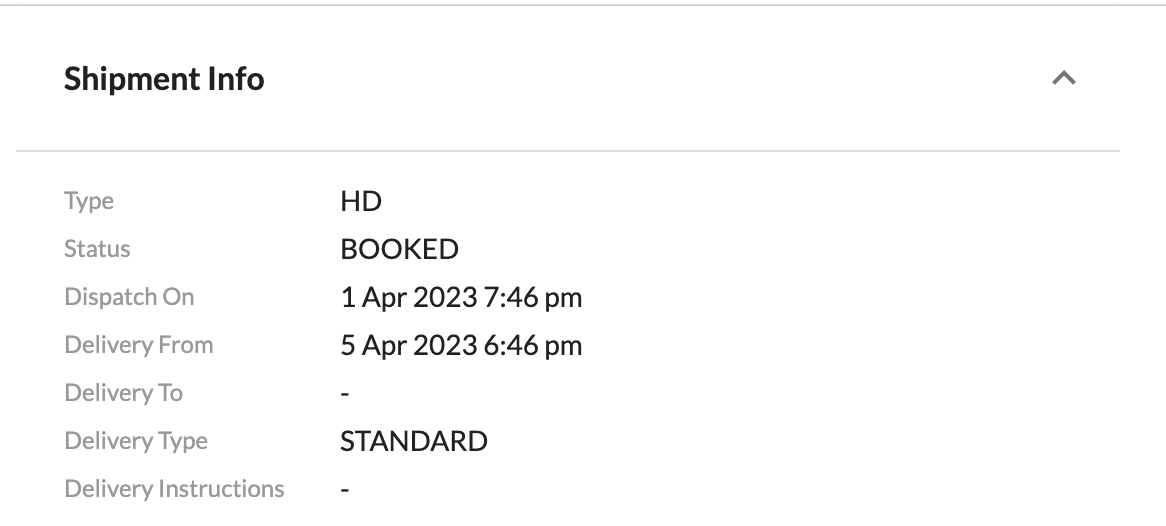Screen dimensions: 1166x526
Task: Click the dispatch date 1 Apr 2023
Action: tap(407, 297)
